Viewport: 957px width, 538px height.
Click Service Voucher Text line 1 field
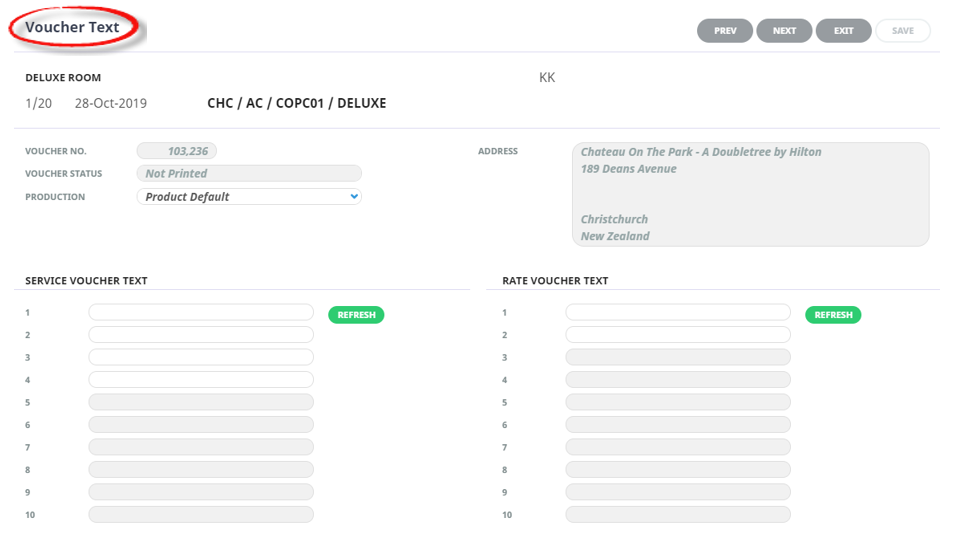click(x=201, y=313)
